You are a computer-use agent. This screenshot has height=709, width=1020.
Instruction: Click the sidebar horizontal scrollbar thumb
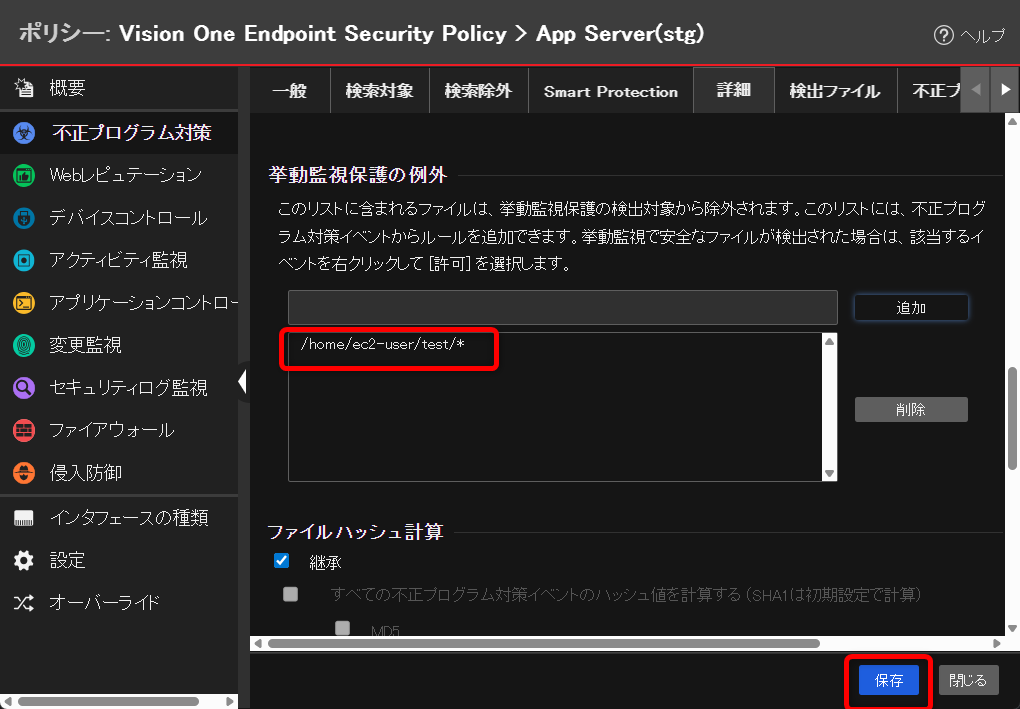point(108,701)
